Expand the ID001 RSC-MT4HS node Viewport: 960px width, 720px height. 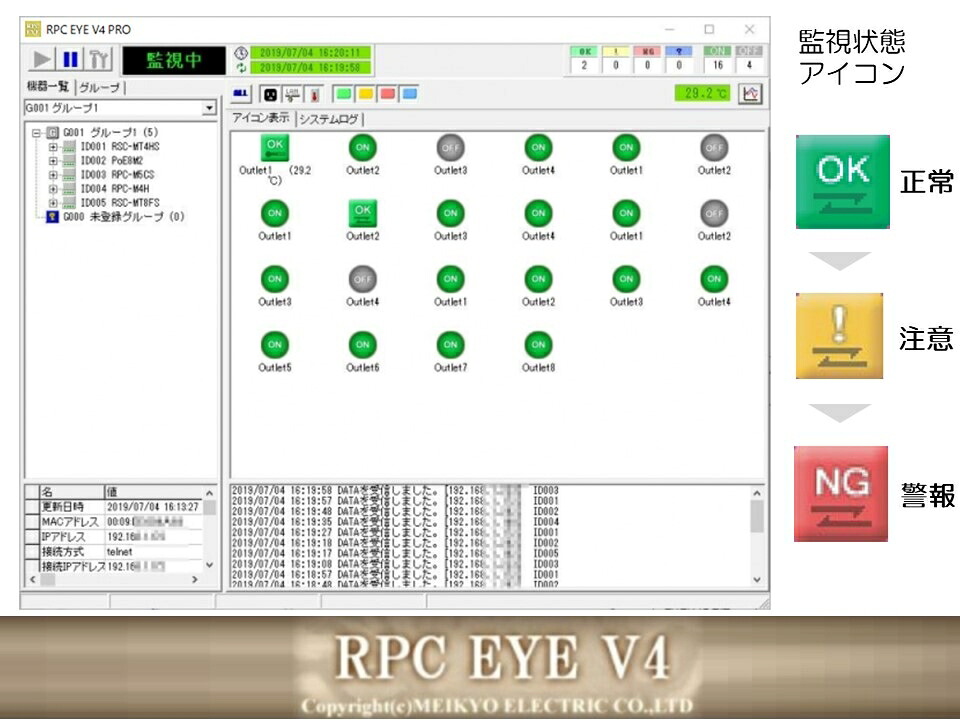coord(53,147)
